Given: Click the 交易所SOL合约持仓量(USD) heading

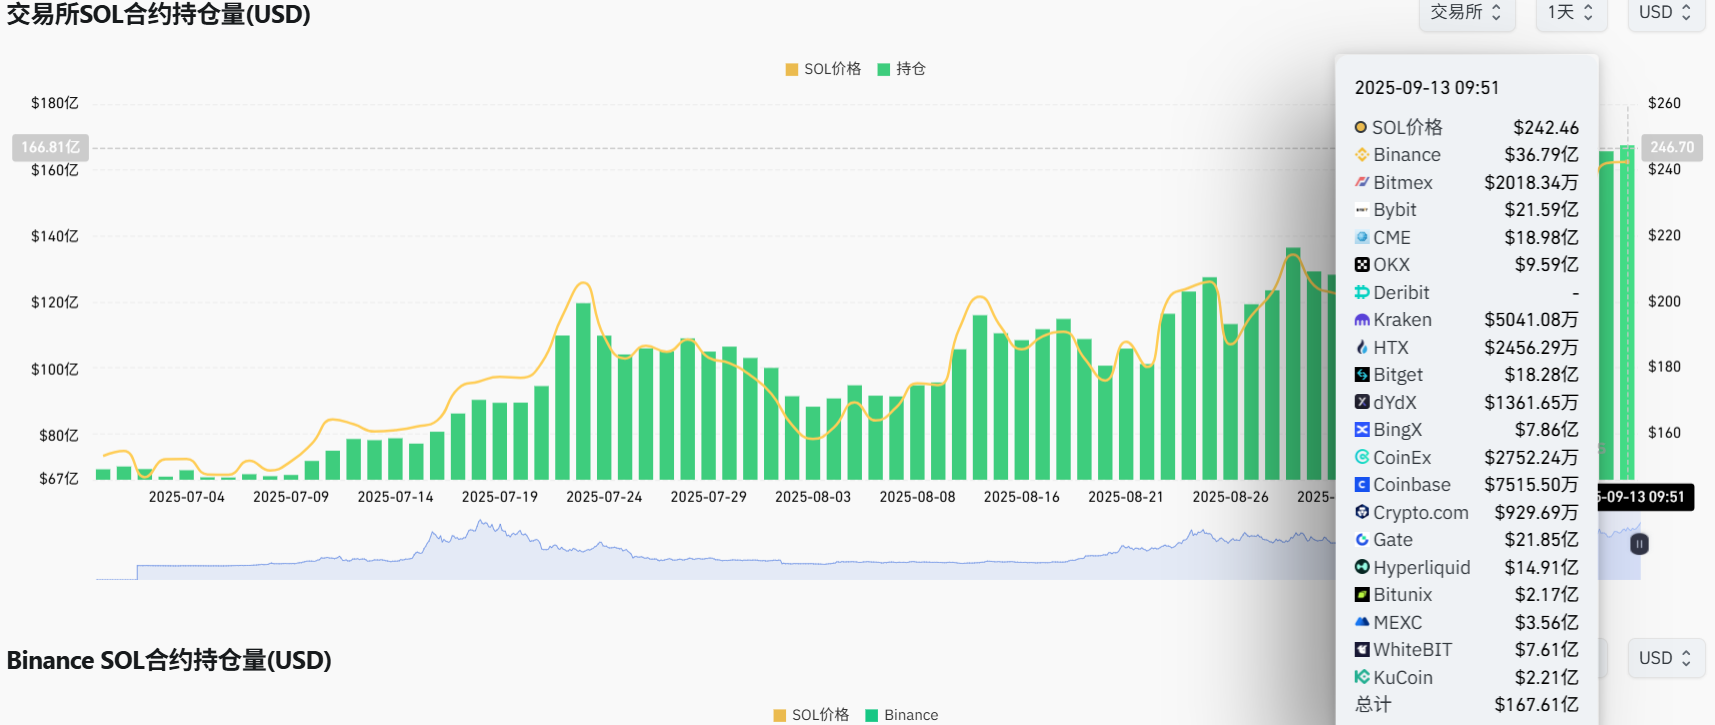Looking at the screenshot, I should 158,15.
